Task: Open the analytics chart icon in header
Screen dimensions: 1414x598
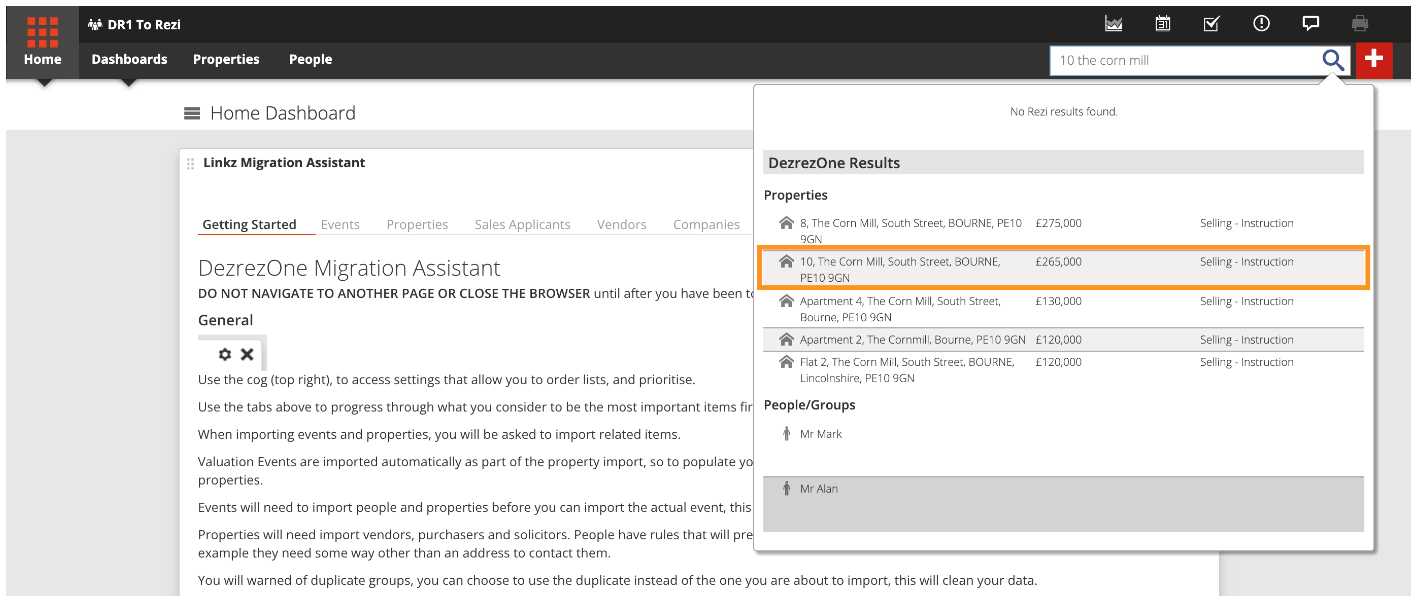Action: pos(1113,24)
